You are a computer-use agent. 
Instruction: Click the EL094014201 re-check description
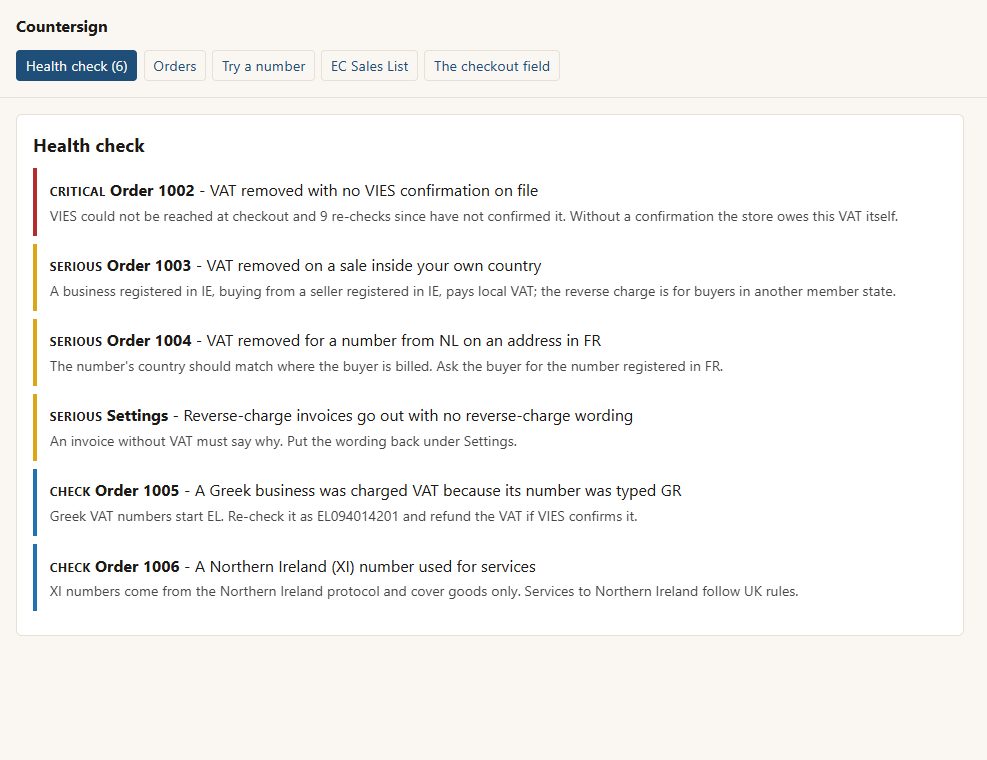tap(344, 516)
